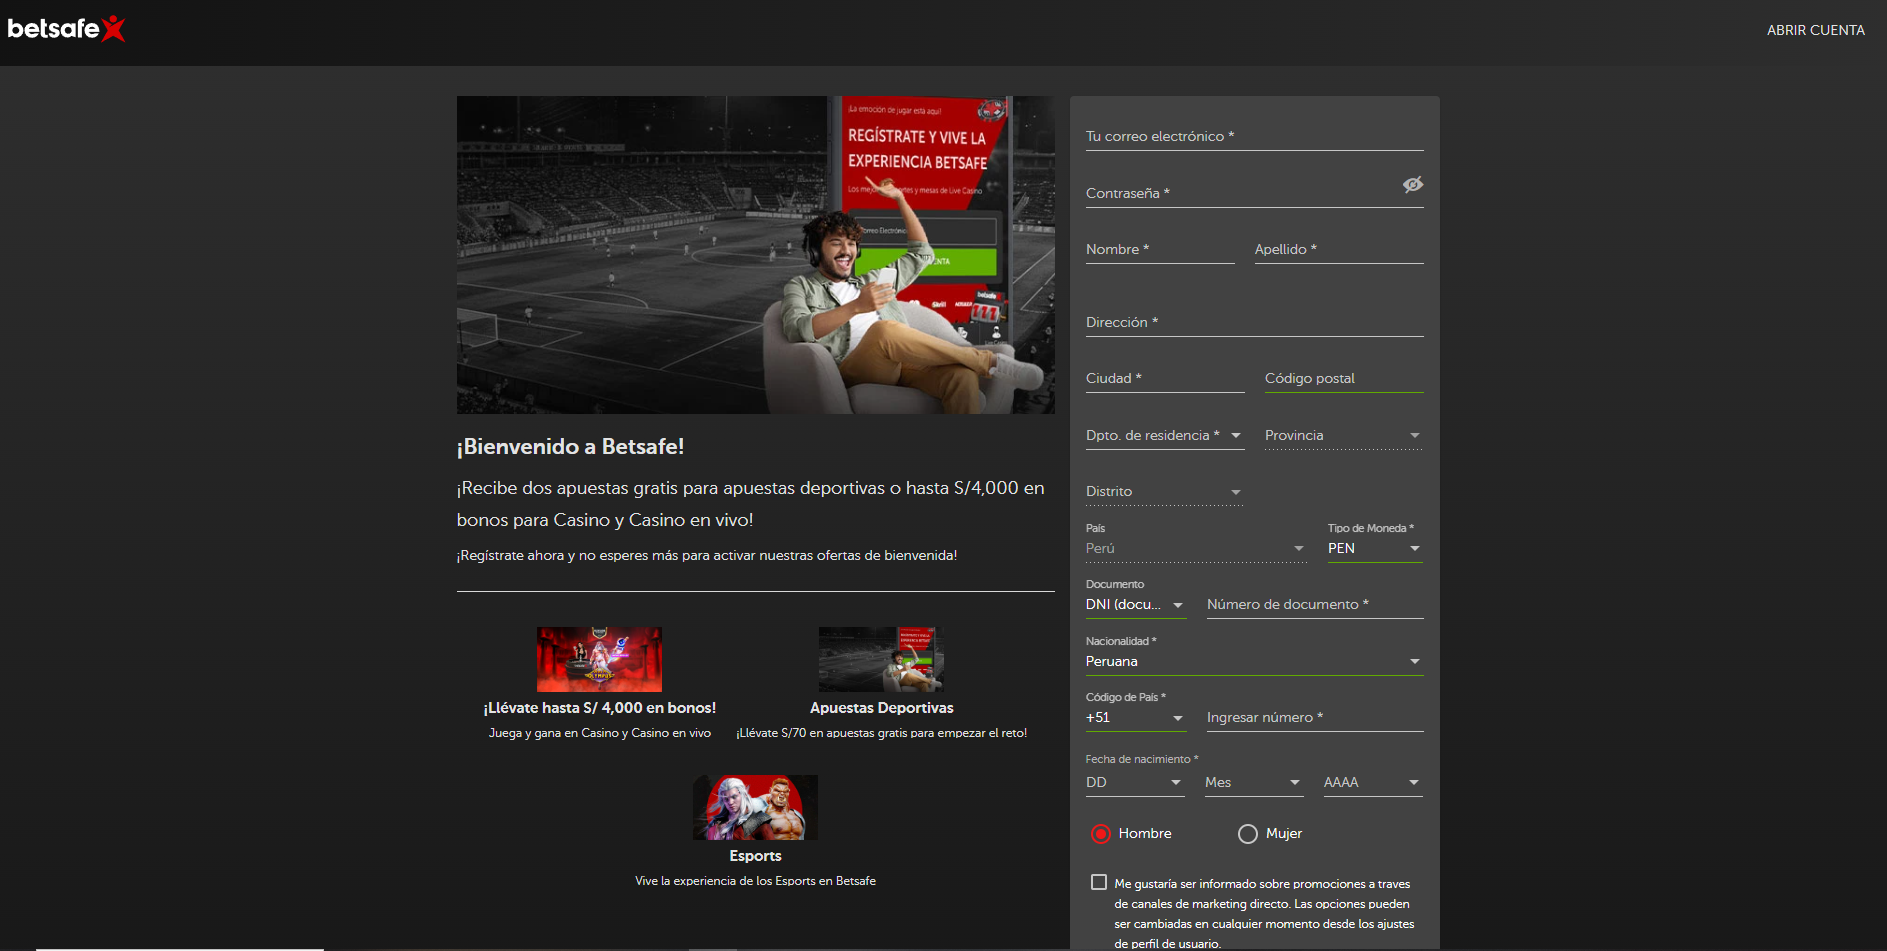Click the Tu correo electrónico field

pyautogui.click(x=1255, y=135)
